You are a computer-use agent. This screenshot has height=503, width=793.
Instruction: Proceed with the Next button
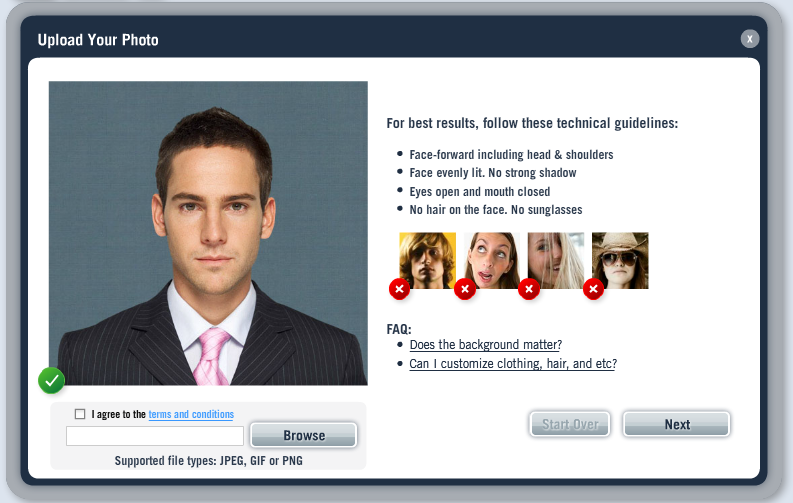pyautogui.click(x=677, y=424)
